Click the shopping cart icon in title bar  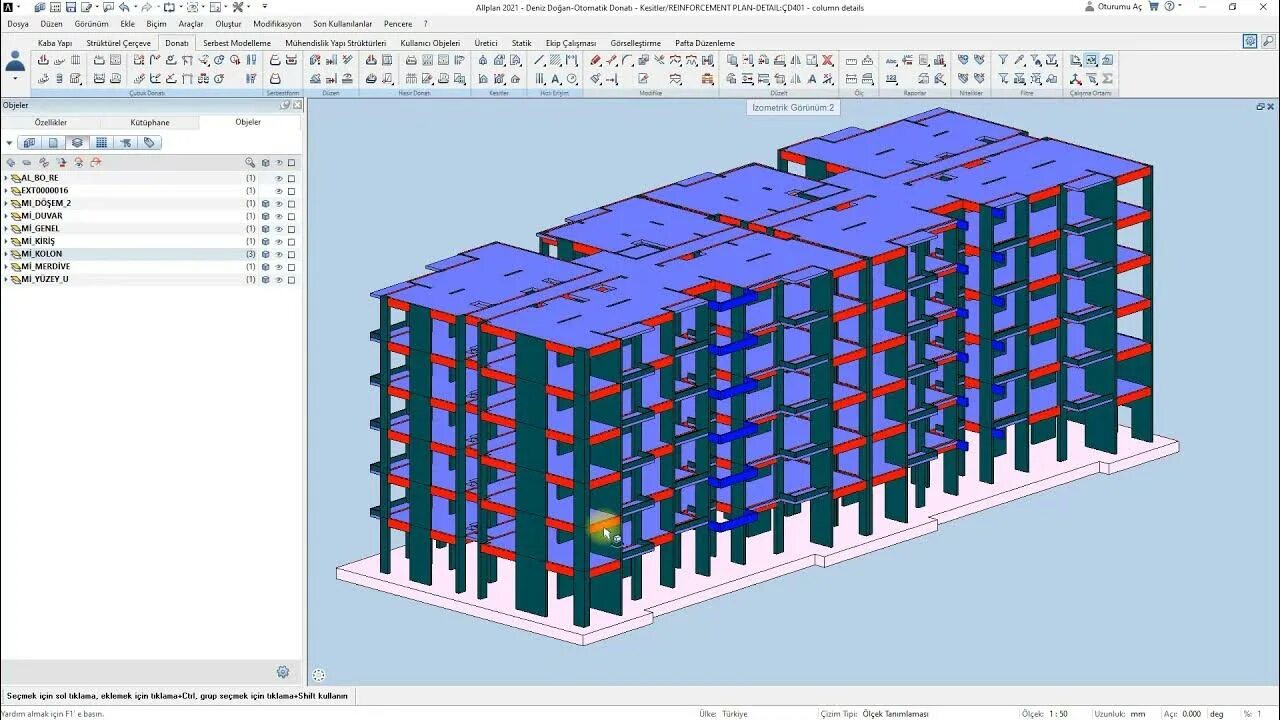(1153, 6)
